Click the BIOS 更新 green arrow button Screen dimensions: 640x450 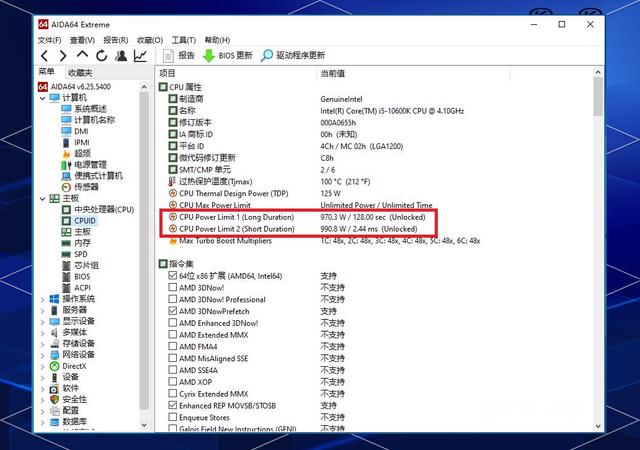(227, 56)
